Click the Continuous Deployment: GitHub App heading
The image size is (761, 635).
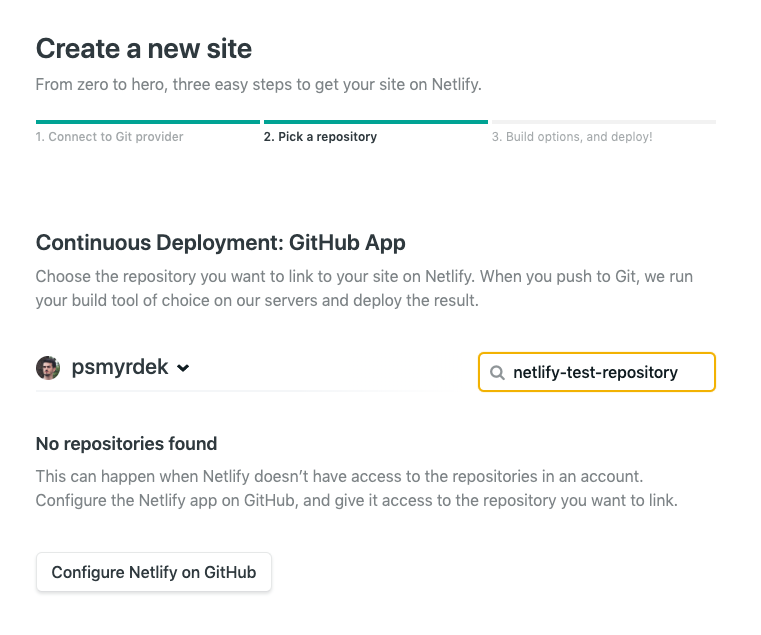(x=221, y=243)
